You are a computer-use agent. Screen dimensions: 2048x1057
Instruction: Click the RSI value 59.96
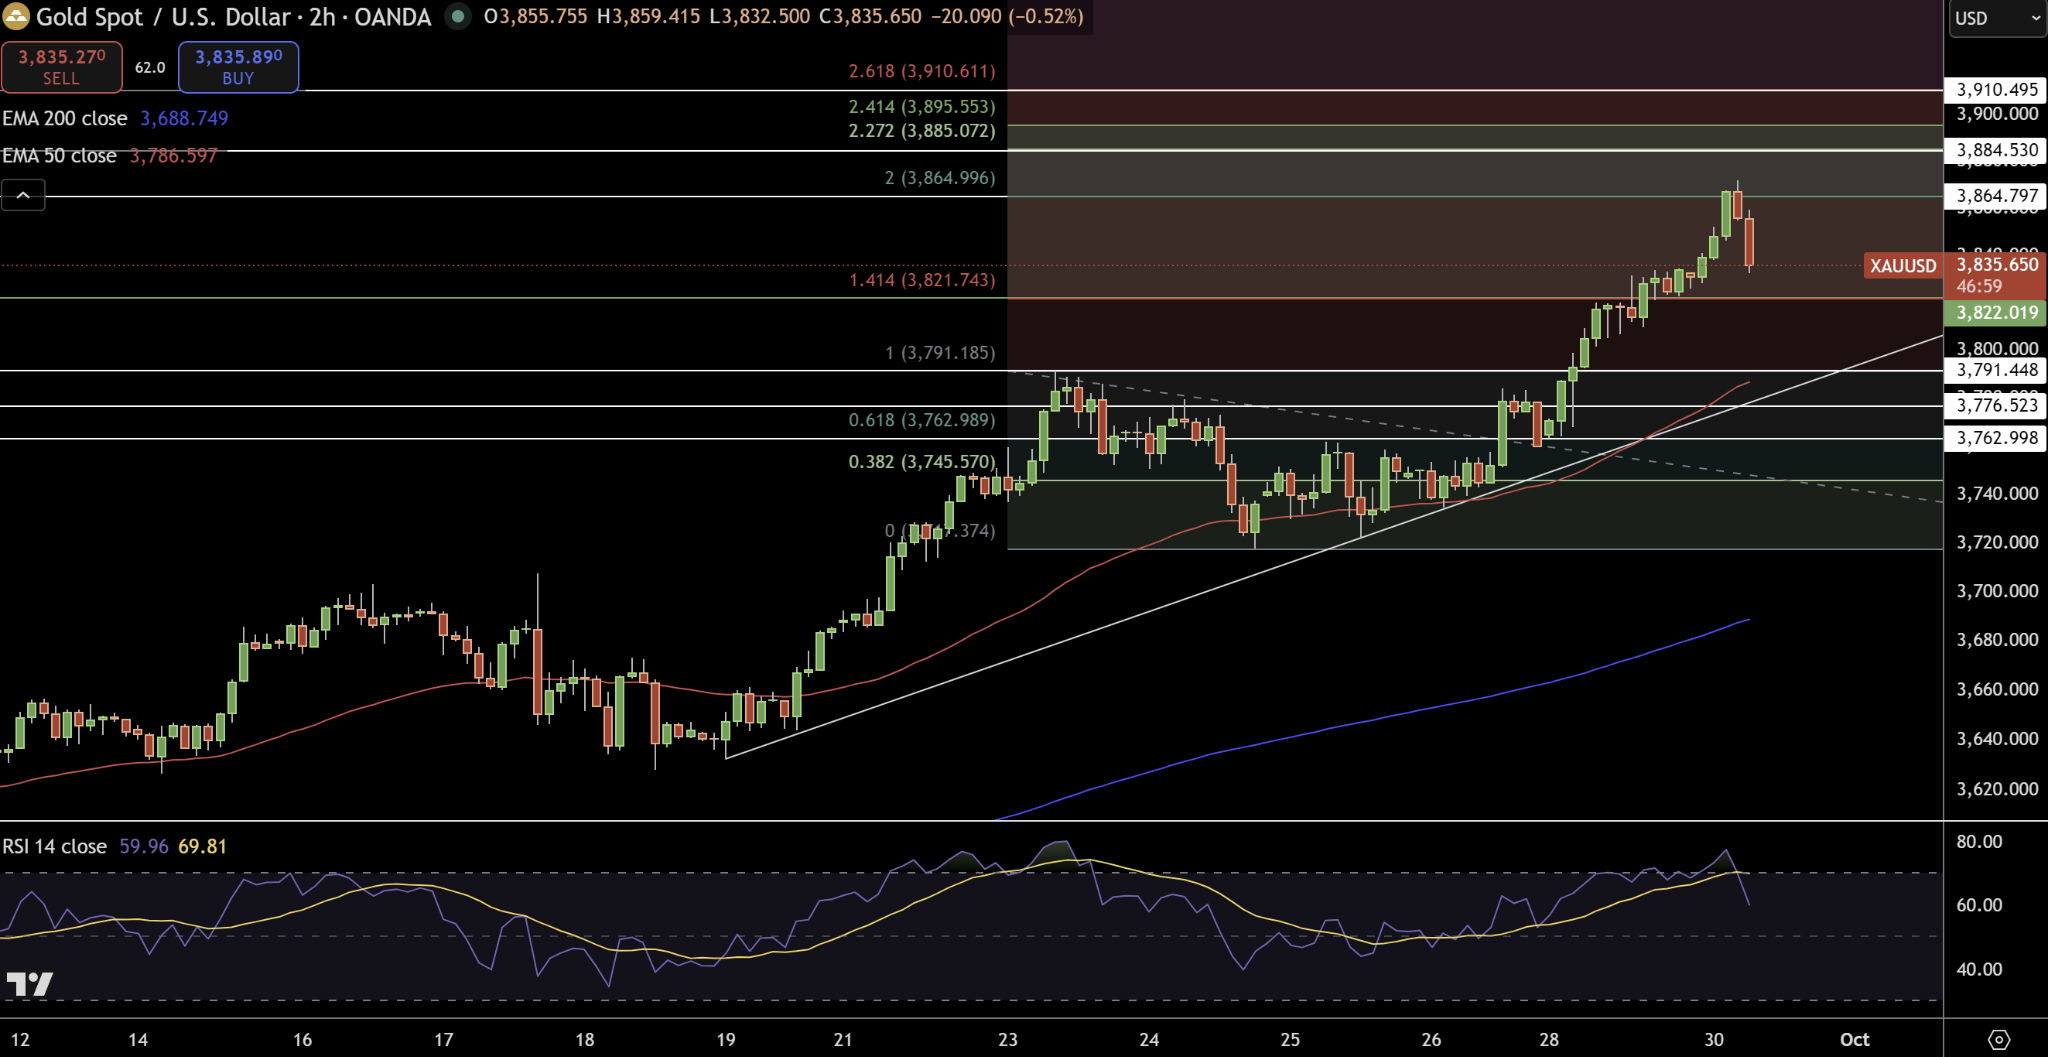pos(144,846)
